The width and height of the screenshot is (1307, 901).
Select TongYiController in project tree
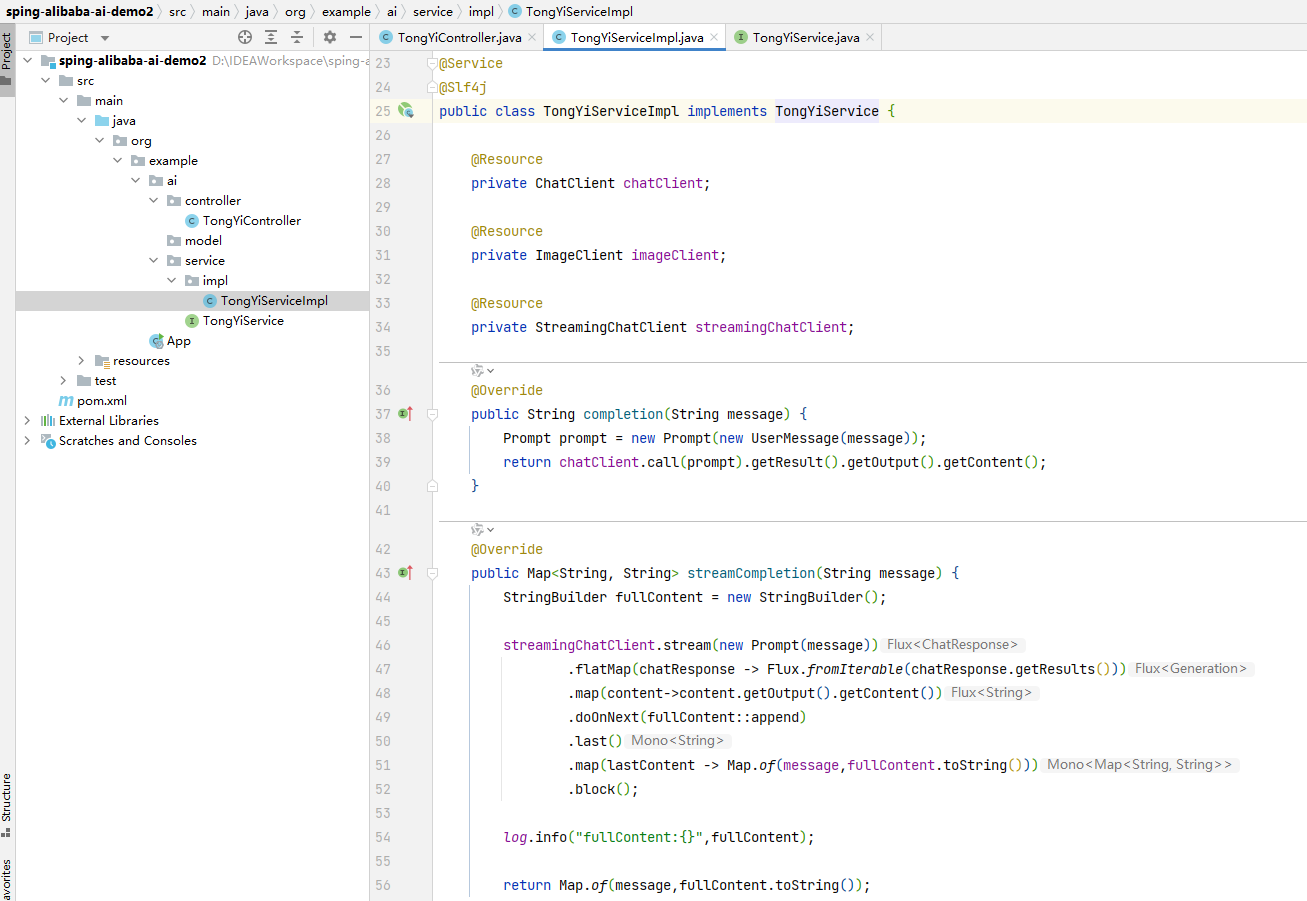(252, 220)
